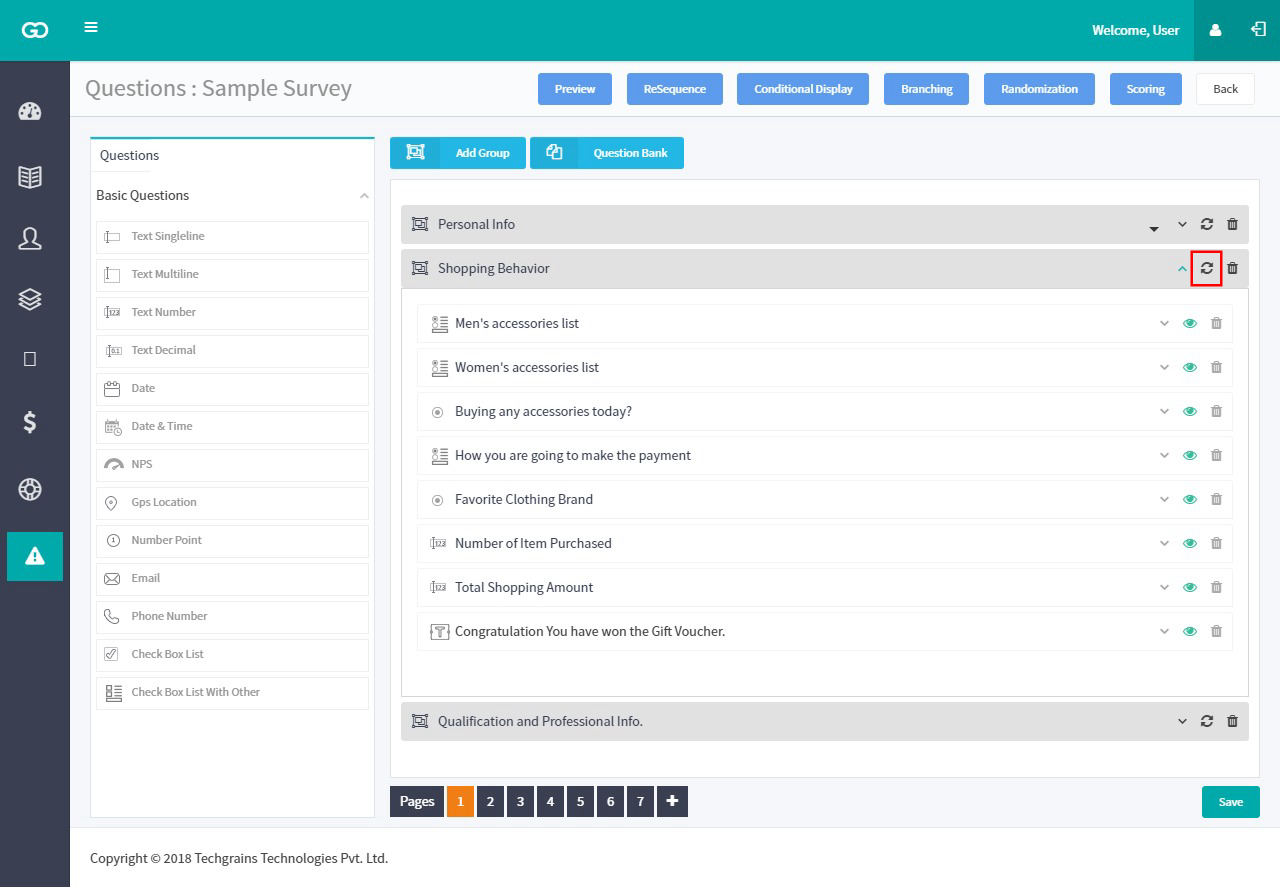The image size is (1280, 887).
Task: Delete the Favorite Clothing Brand question
Action: pyautogui.click(x=1216, y=499)
